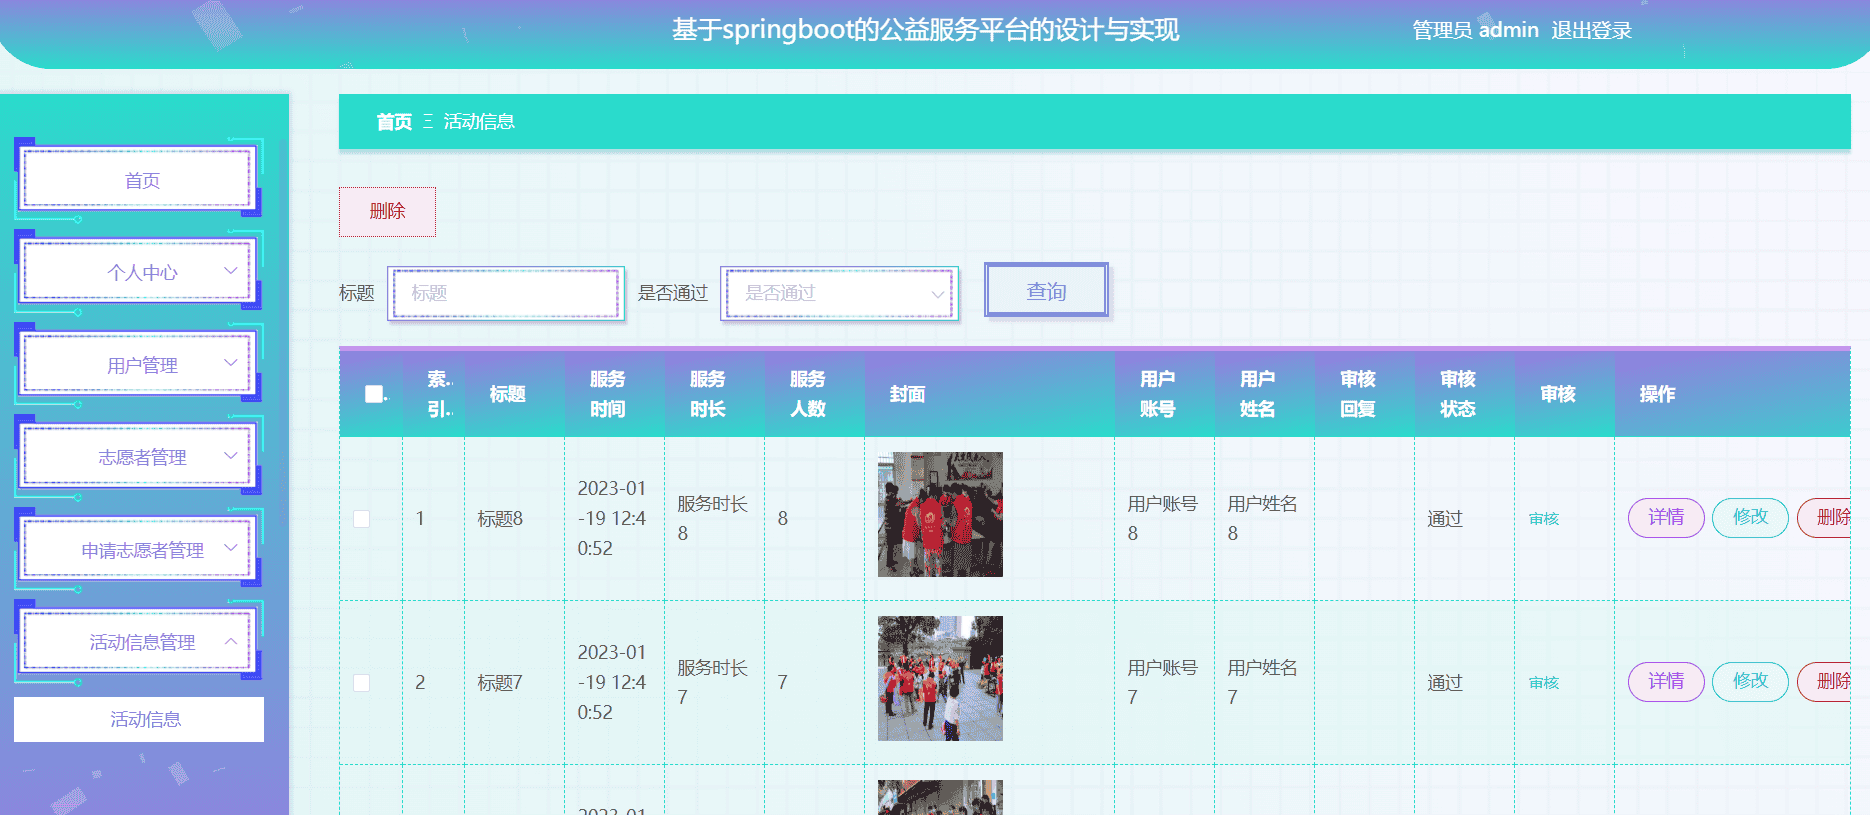Expand the 志愿者管理 sidebar menu
Screen dimensions: 1870x815
point(138,456)
